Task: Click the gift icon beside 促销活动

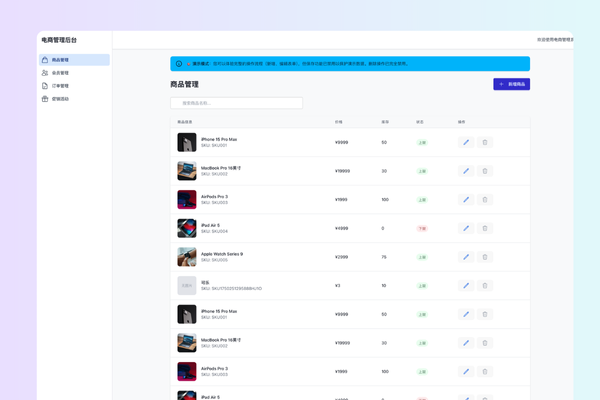Action: click(45, 99)
